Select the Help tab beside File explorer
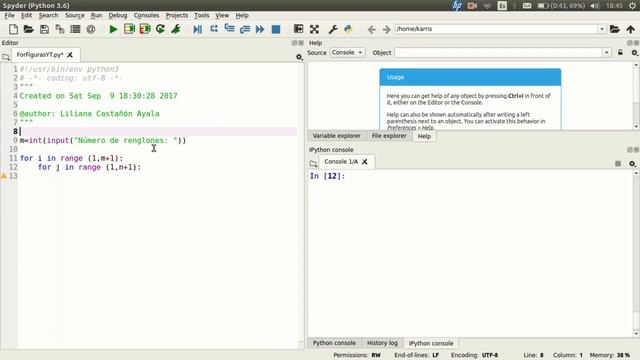640x360 pixels. tap(424, 136)
